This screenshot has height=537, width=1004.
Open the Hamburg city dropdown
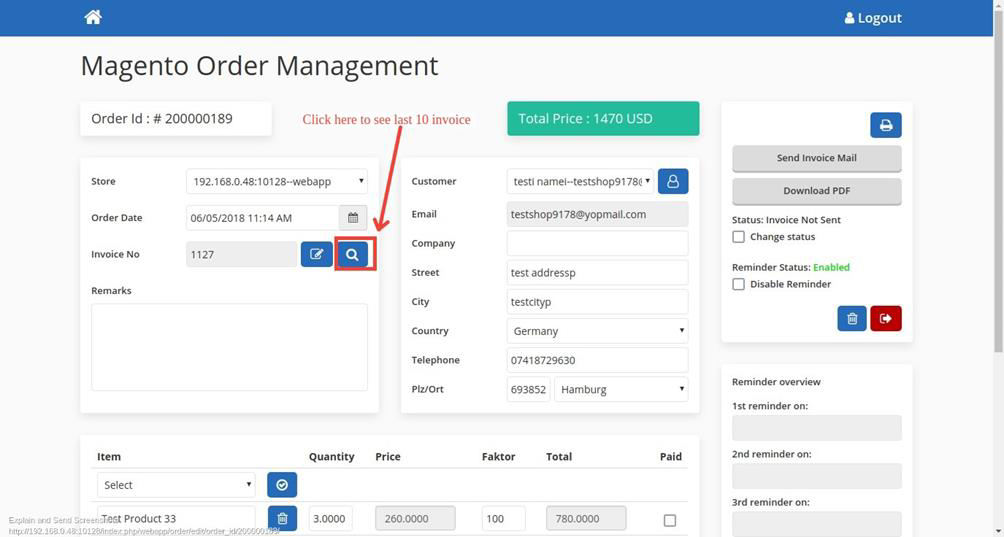621,389
